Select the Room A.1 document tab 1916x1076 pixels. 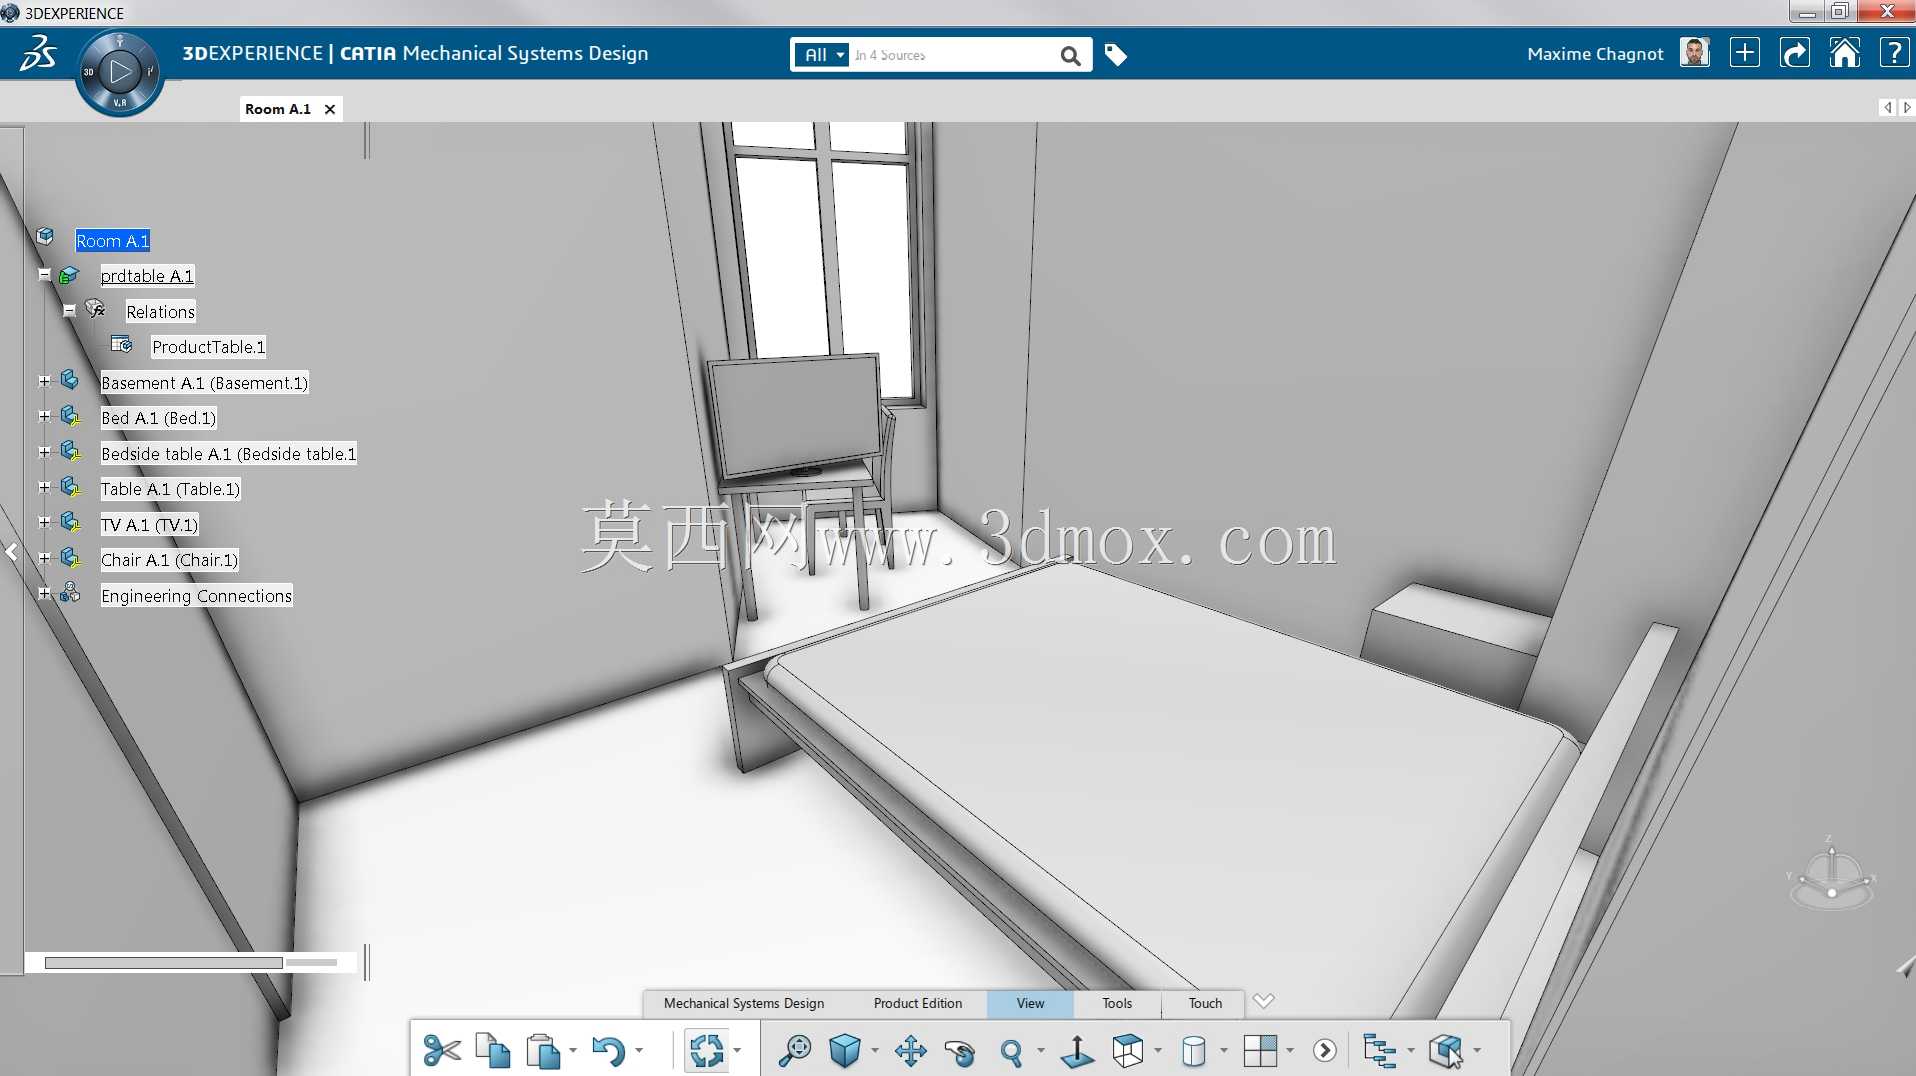(278, 109)
